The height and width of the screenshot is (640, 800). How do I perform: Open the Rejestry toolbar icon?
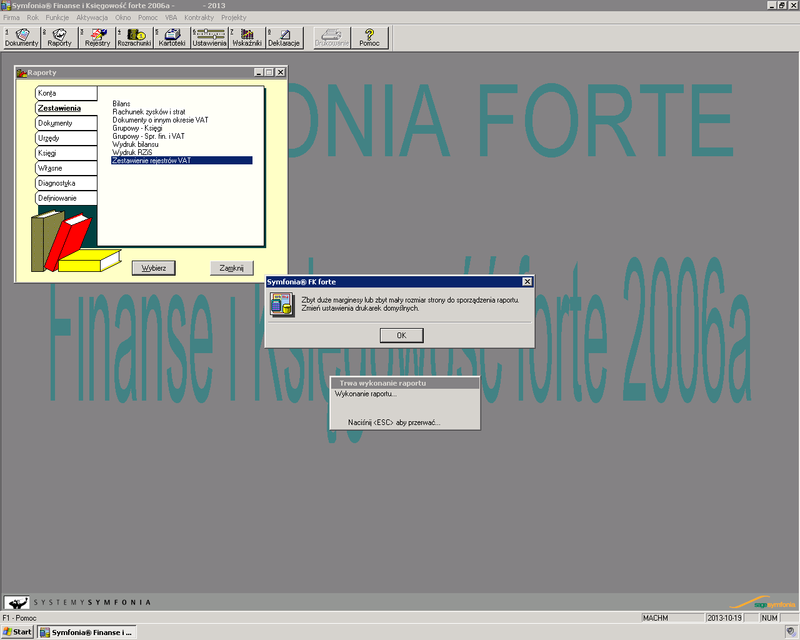click(x=97, y=38)
